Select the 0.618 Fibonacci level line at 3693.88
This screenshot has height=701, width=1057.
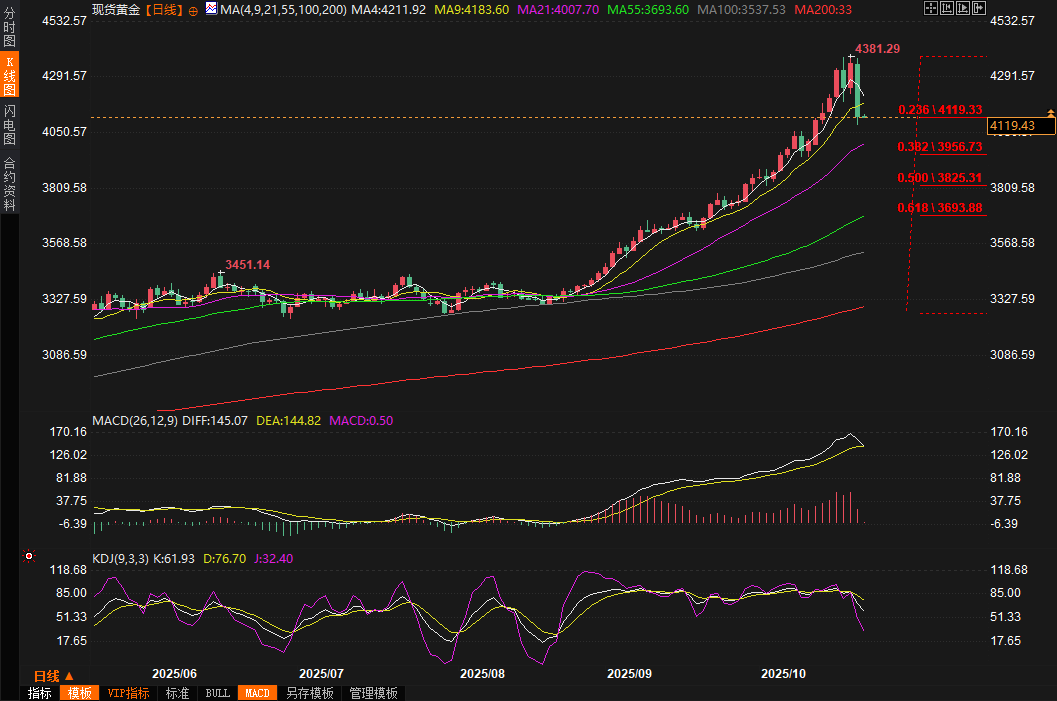pos(940,208)
